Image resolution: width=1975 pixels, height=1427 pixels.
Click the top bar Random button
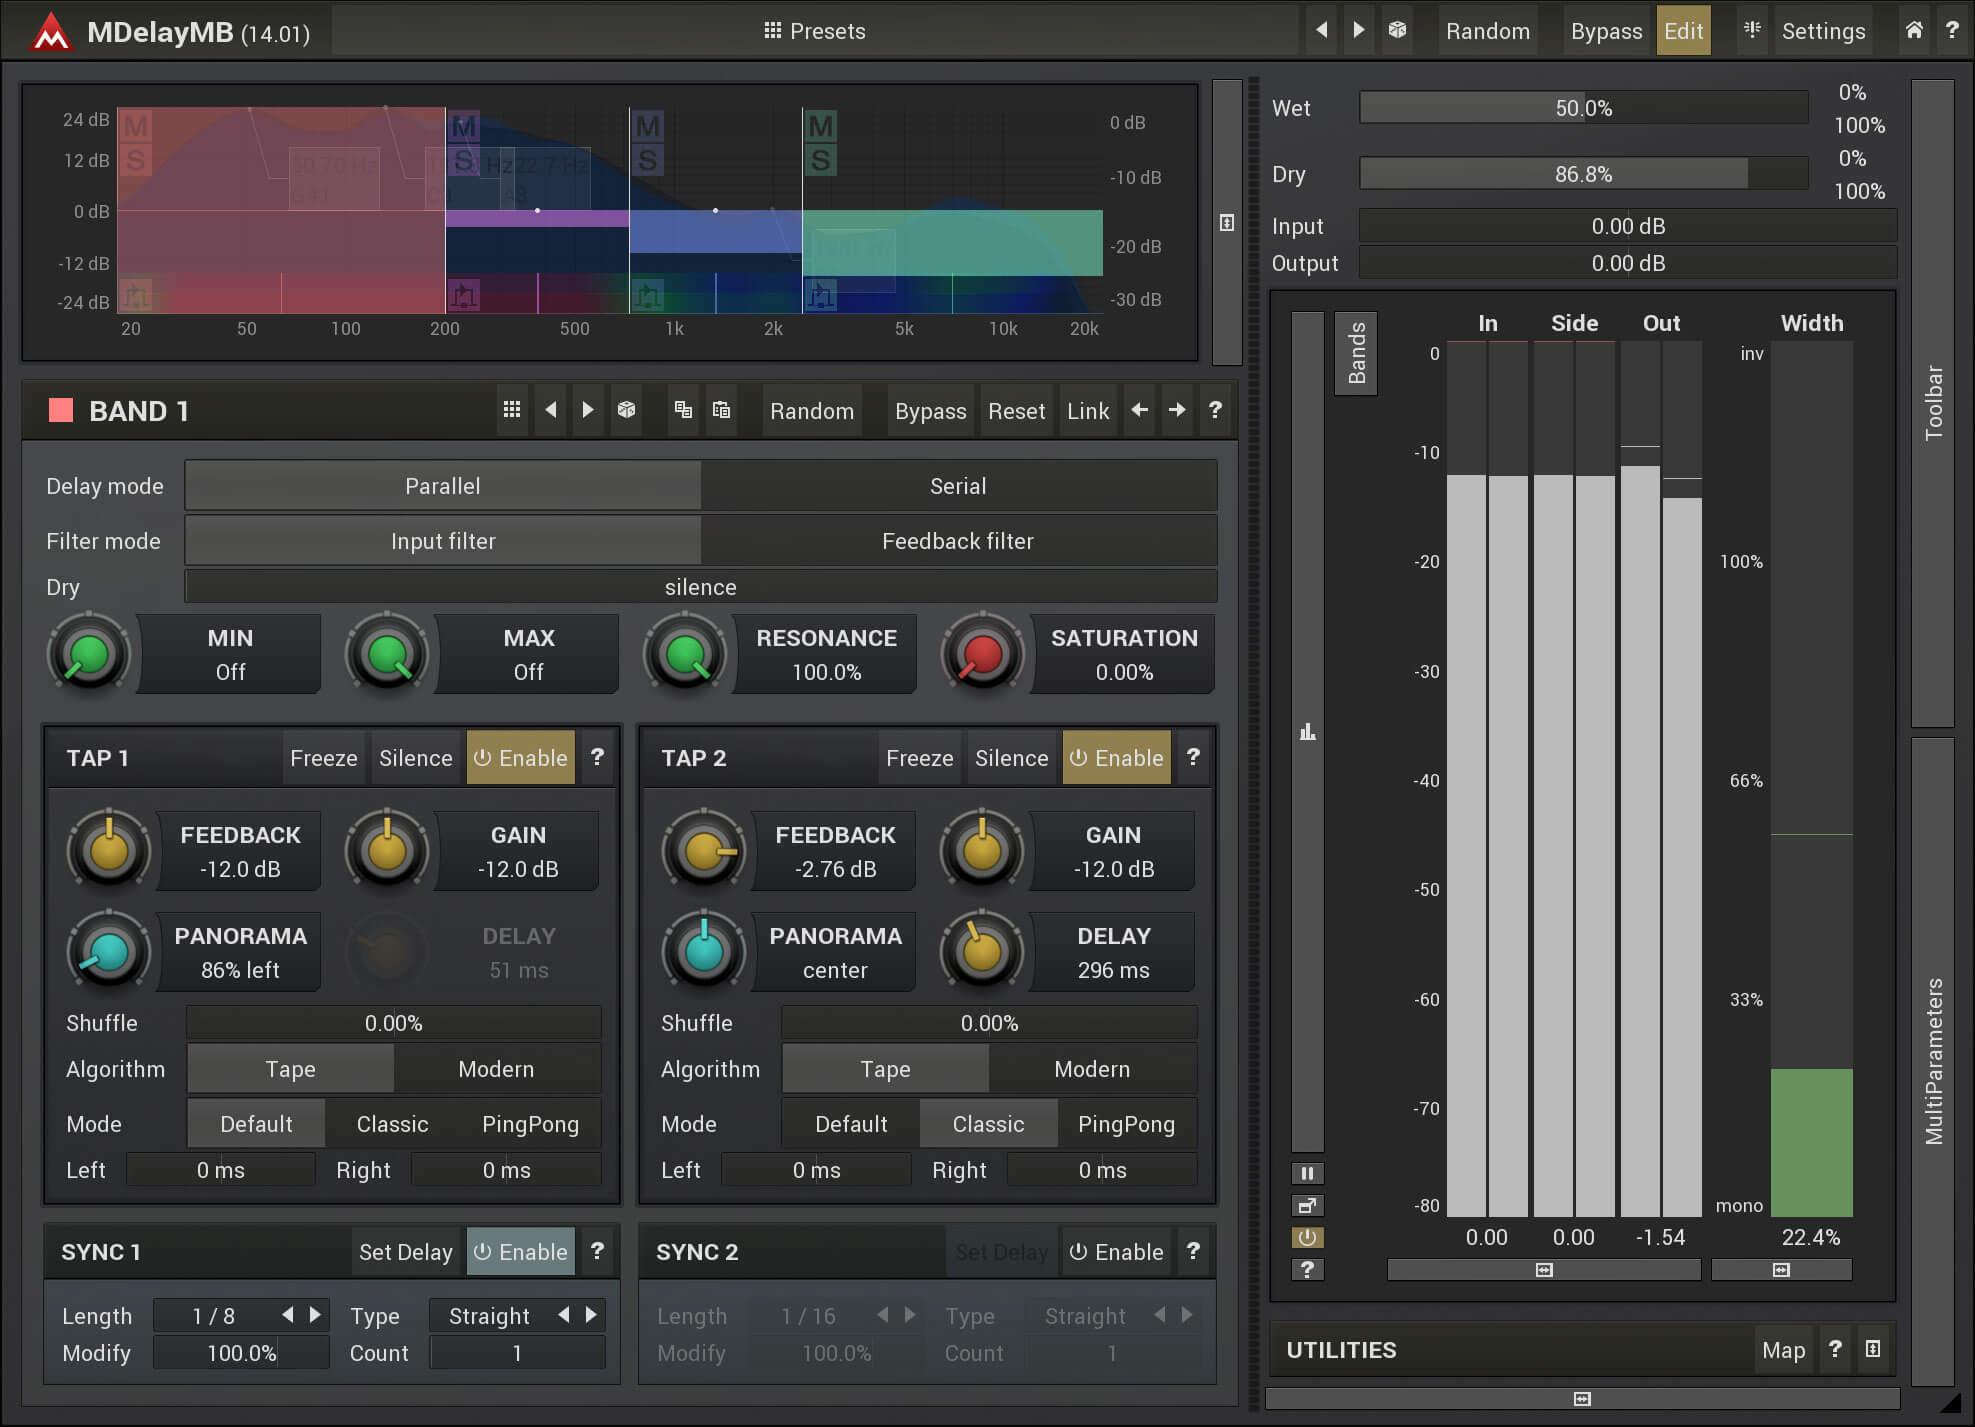pyautogui.click(x=1487, y=31)
